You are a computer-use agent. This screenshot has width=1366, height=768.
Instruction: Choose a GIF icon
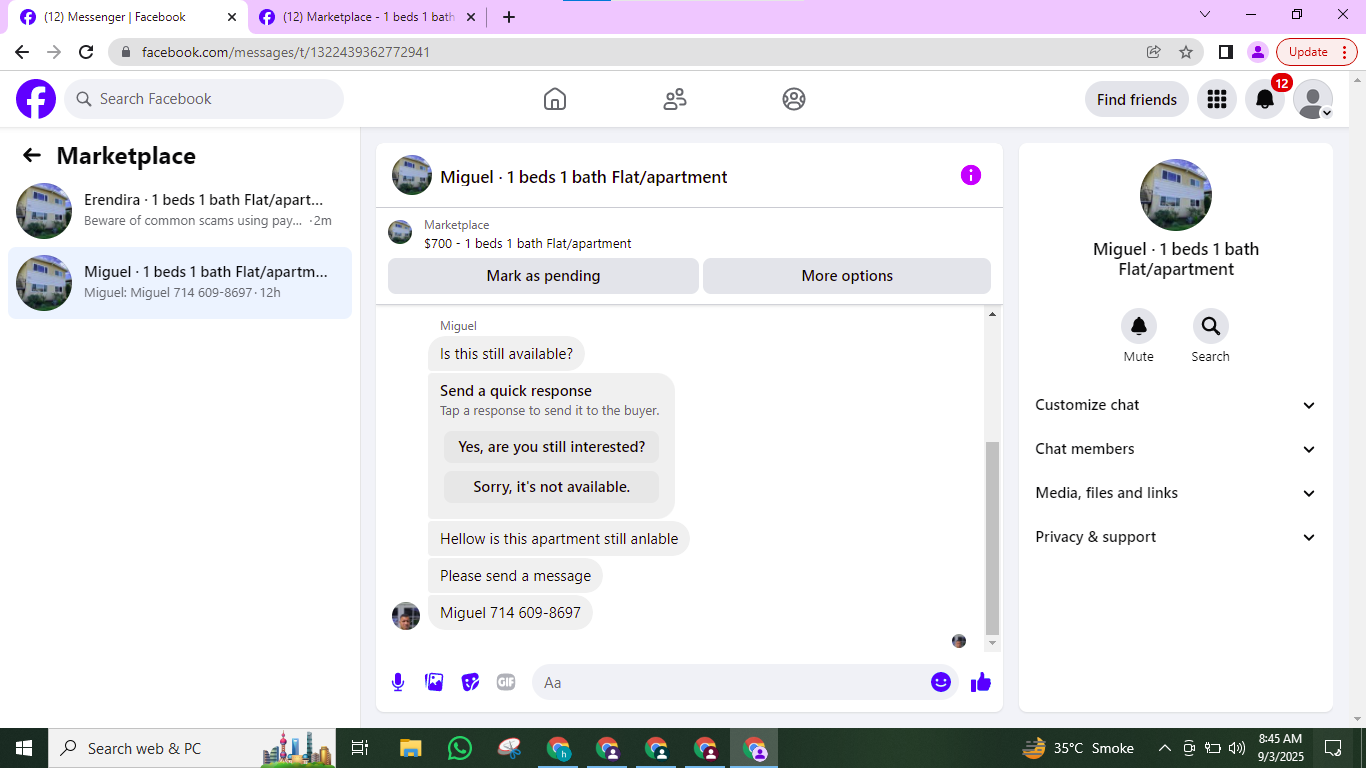(506, 682)
